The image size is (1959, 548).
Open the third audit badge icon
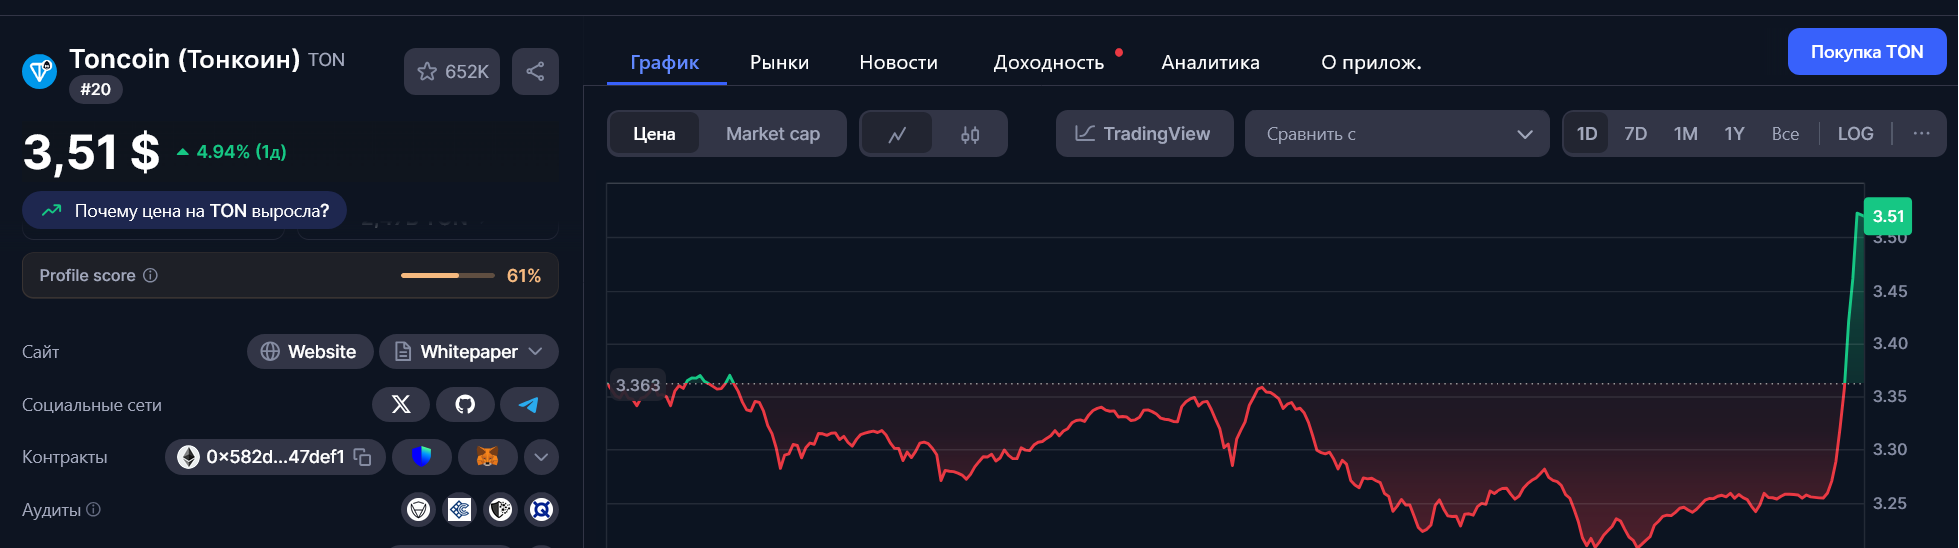(500, 510)
